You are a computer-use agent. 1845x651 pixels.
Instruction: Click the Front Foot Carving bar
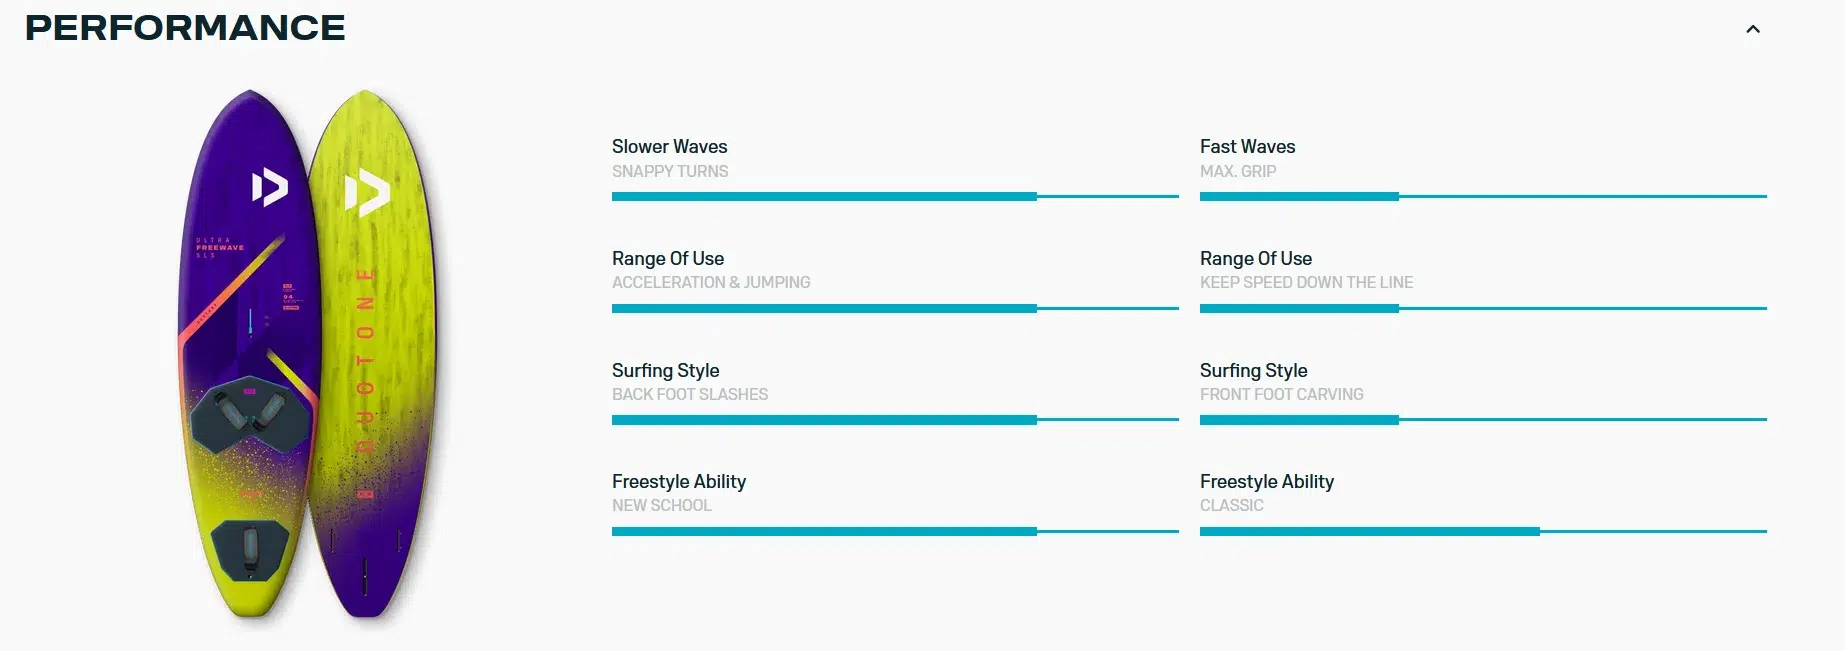point(1483,420)
